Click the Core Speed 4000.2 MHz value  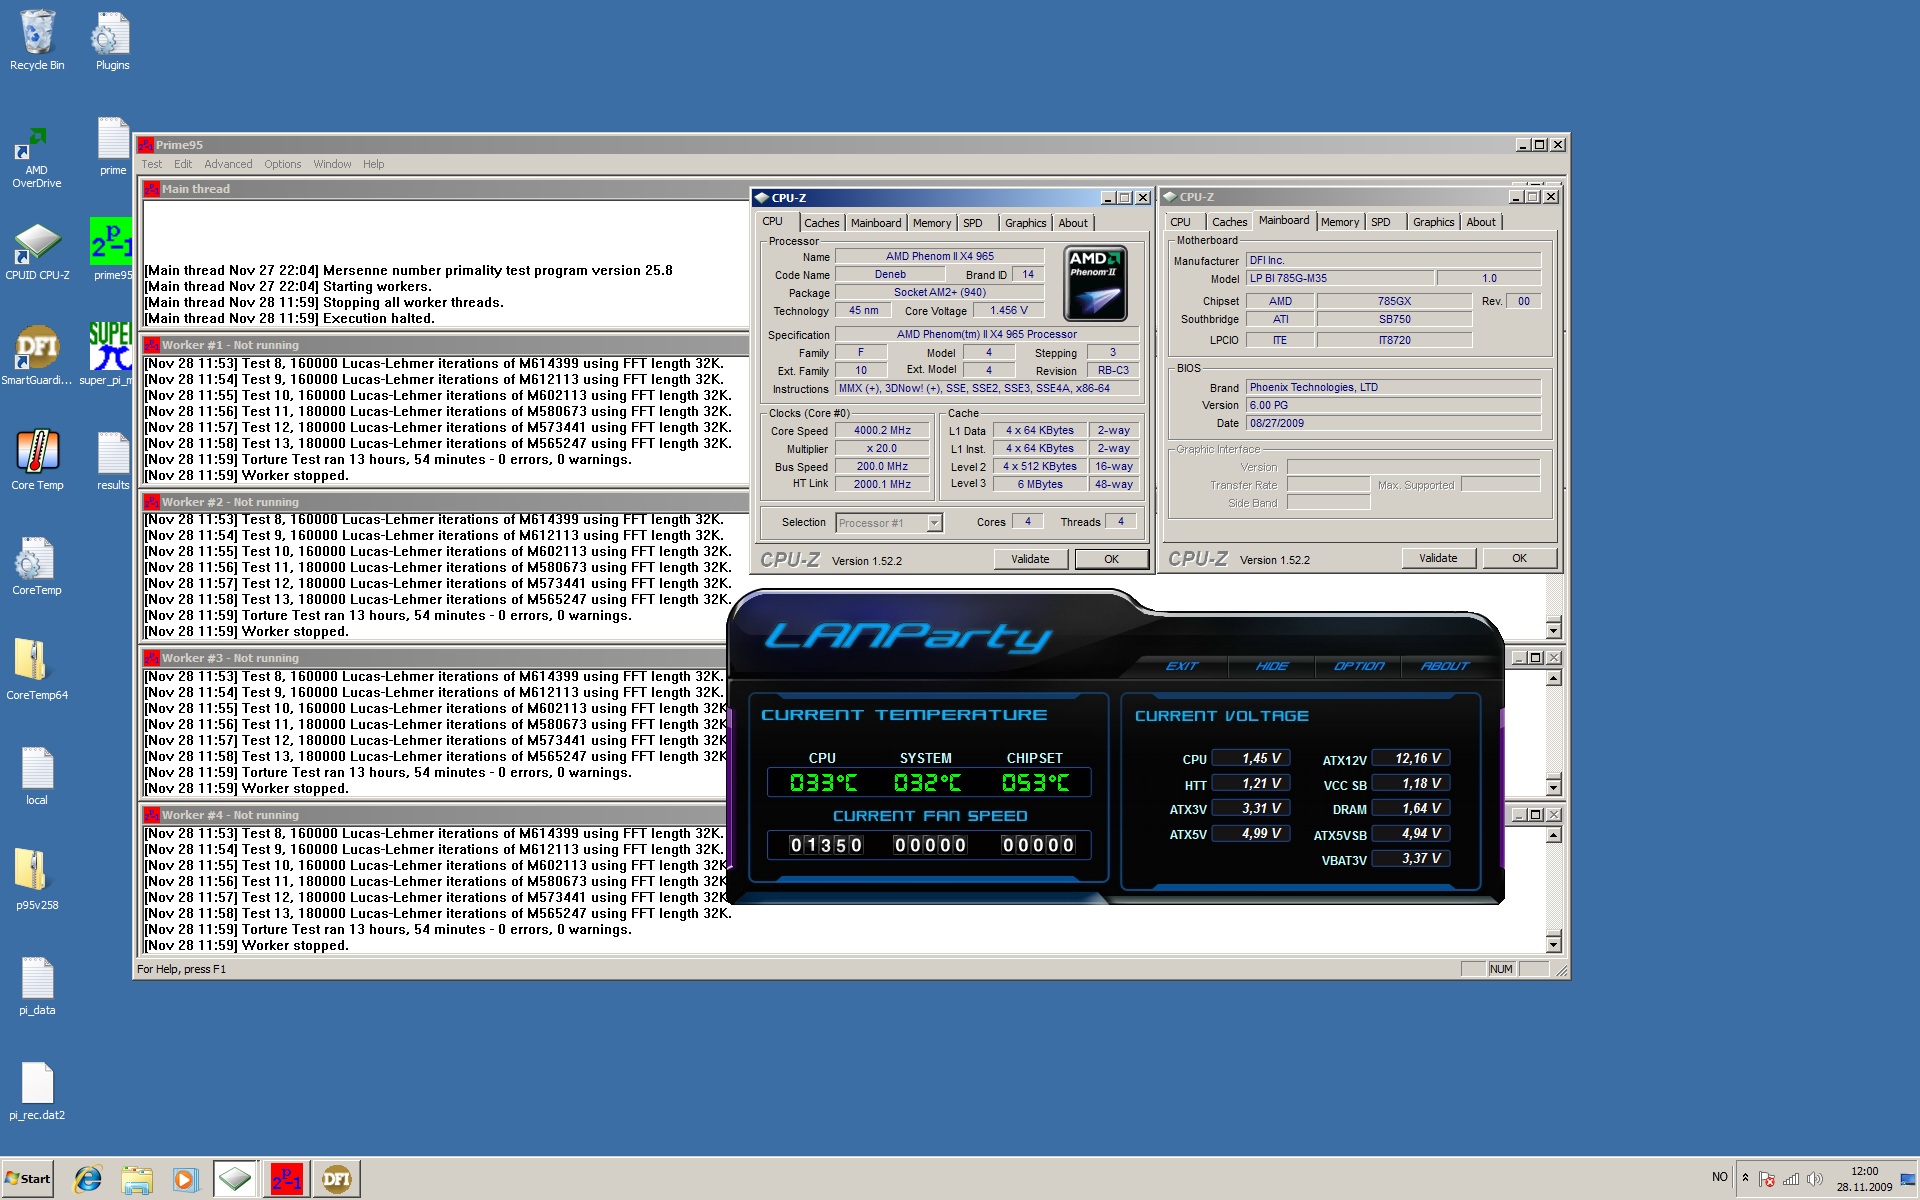point(882,431)
